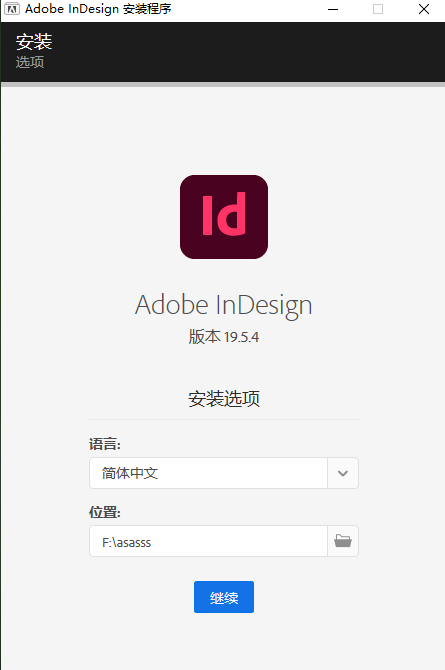
Task: Click the gray progress strip below header
Action: click(x=223, y=85)
